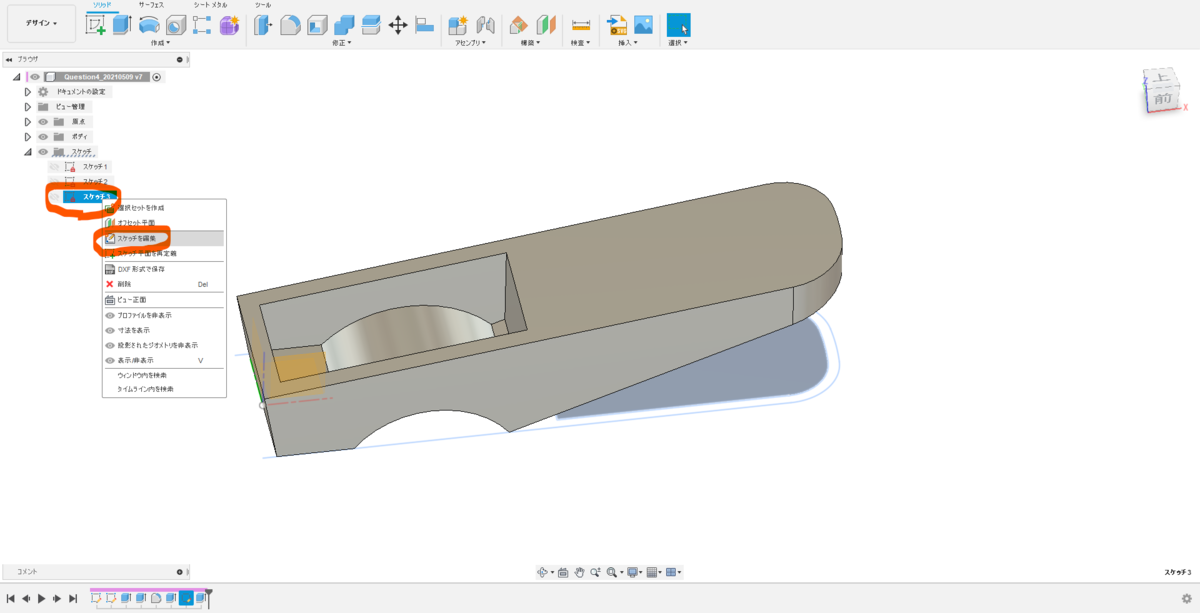The height and width of the screenshot is (613, 1200).
Task: Open the 構築 dropdown menu
Action: tap(531, 43)
